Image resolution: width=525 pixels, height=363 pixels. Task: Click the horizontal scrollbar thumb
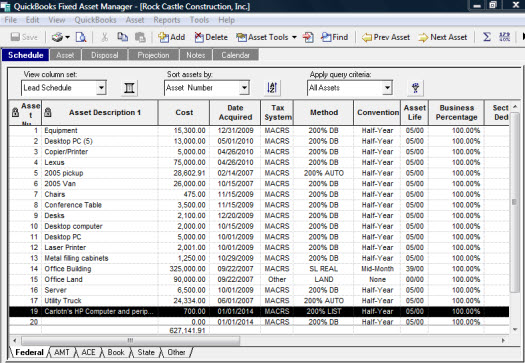click(131, 341)
